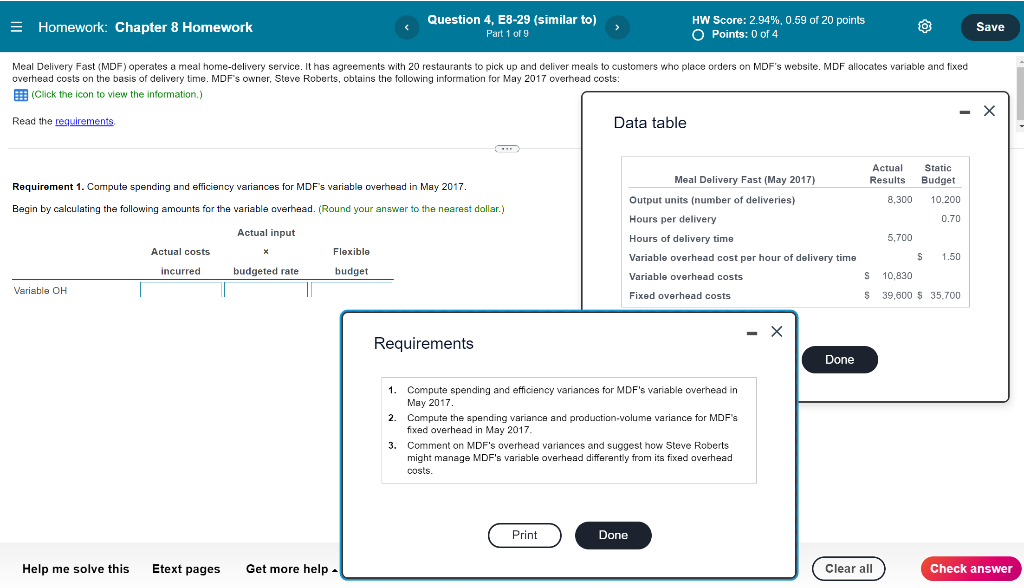The width and height of the screenshot is (1024, 588).
Task: Click the Question 4, E8-29 title
Action: 512,20
